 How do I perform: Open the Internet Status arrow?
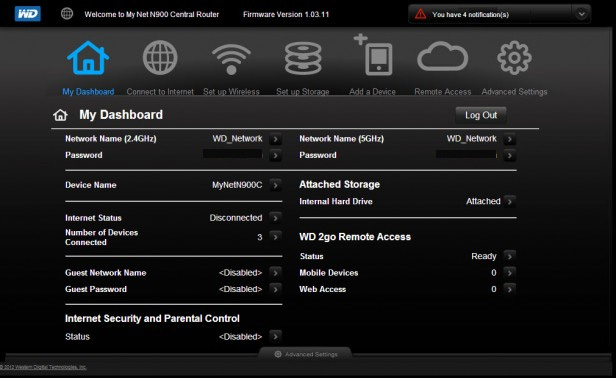[275, 218]
